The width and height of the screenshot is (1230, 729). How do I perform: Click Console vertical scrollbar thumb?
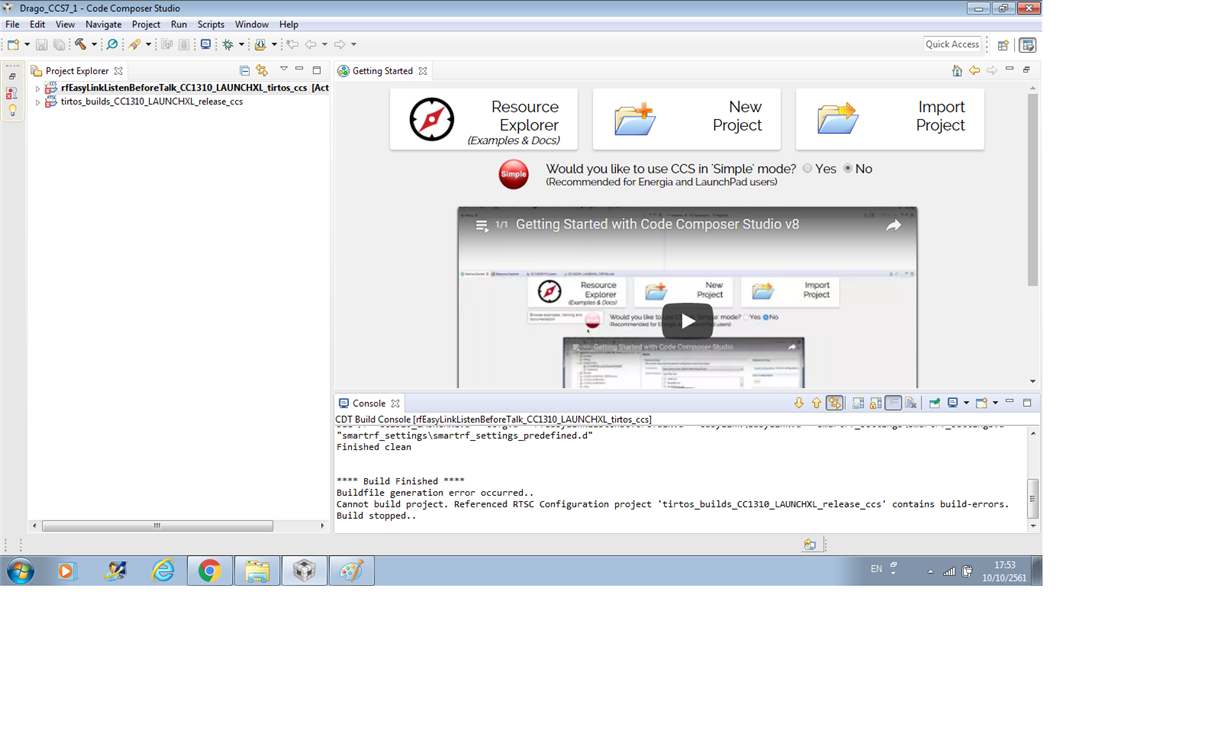pyautogui.click(x=1033, y=498)
